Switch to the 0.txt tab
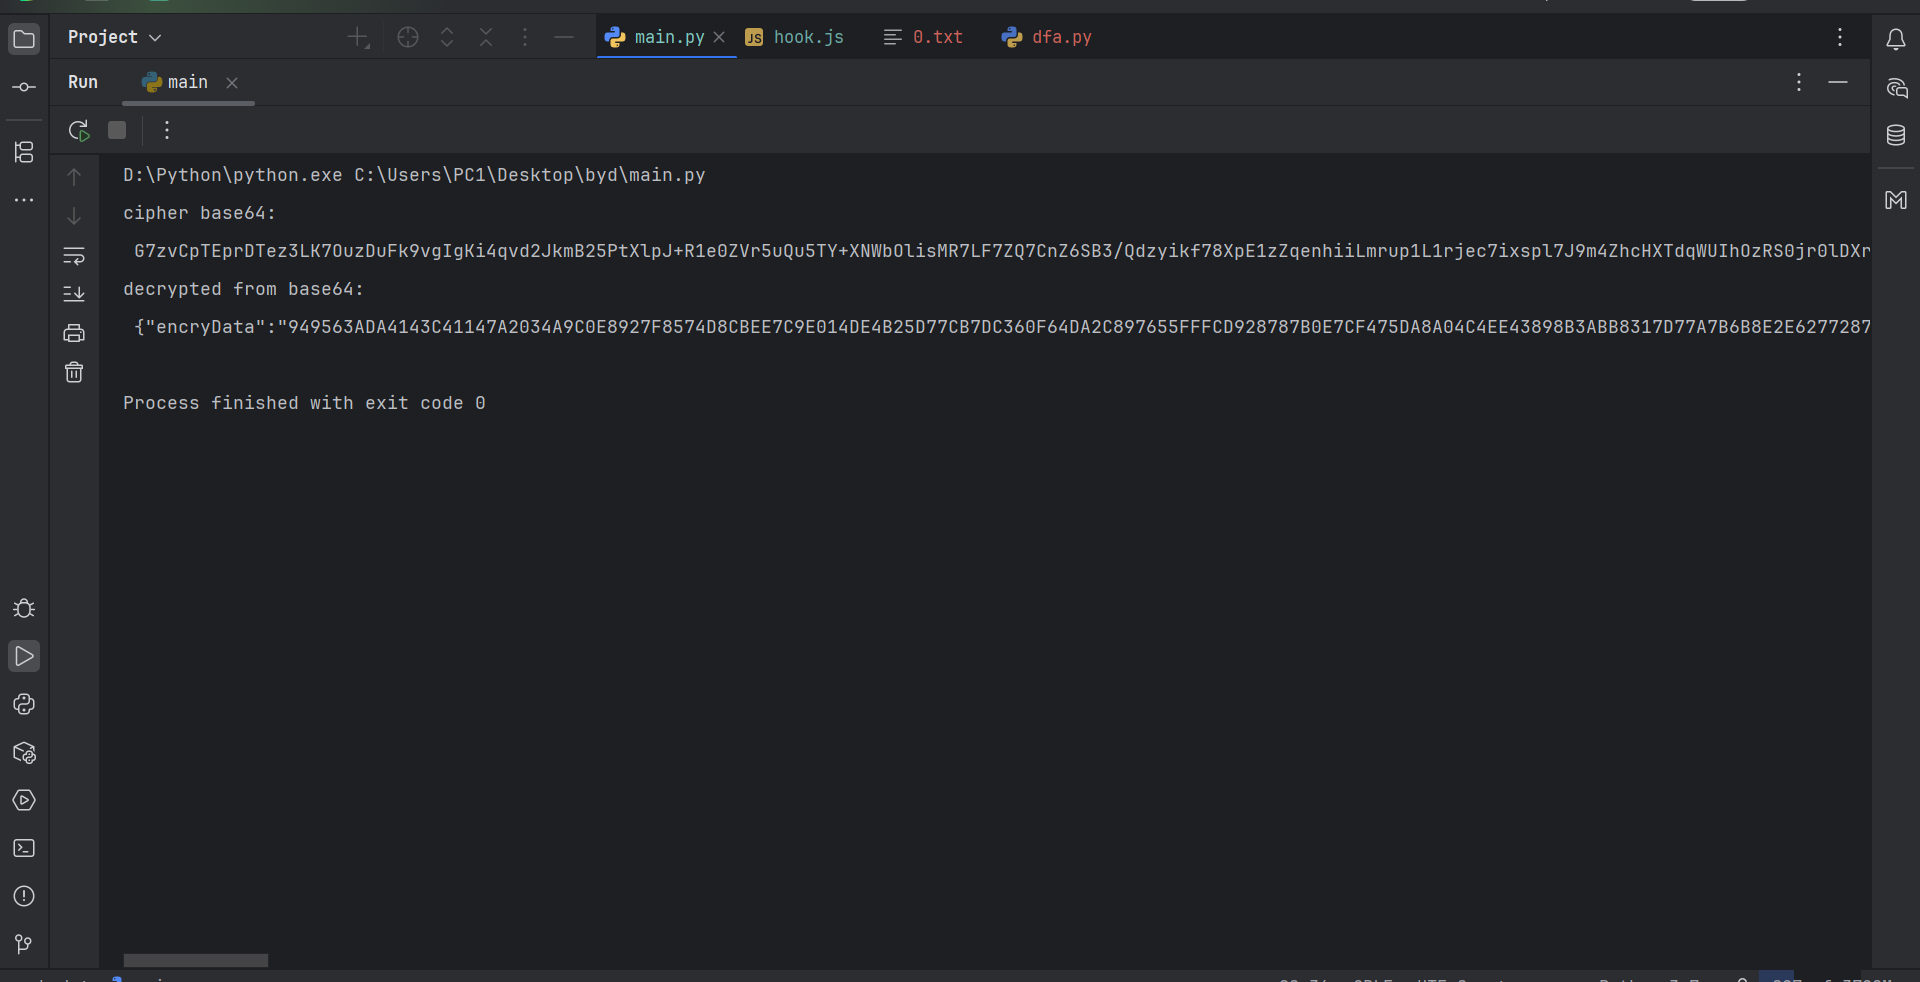The width and height of the screenshot is (1920, 982). (x=923, y=37)
